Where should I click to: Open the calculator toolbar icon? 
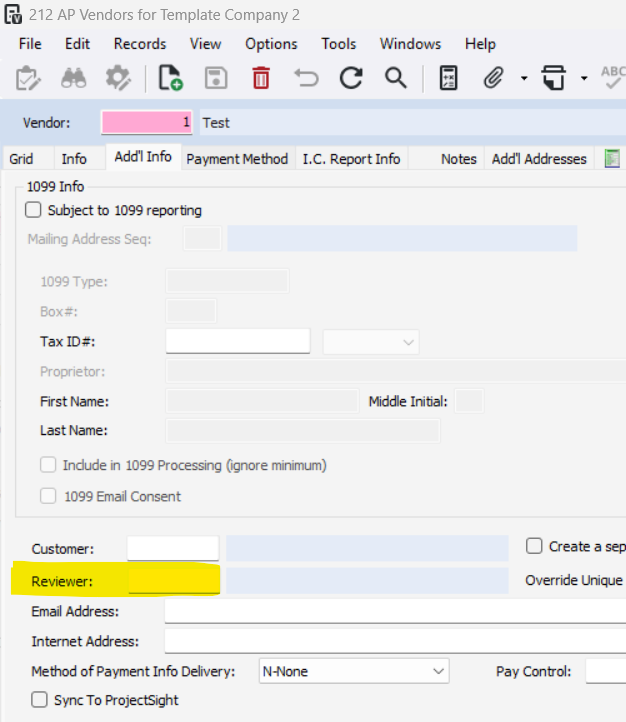coord(448,78)
